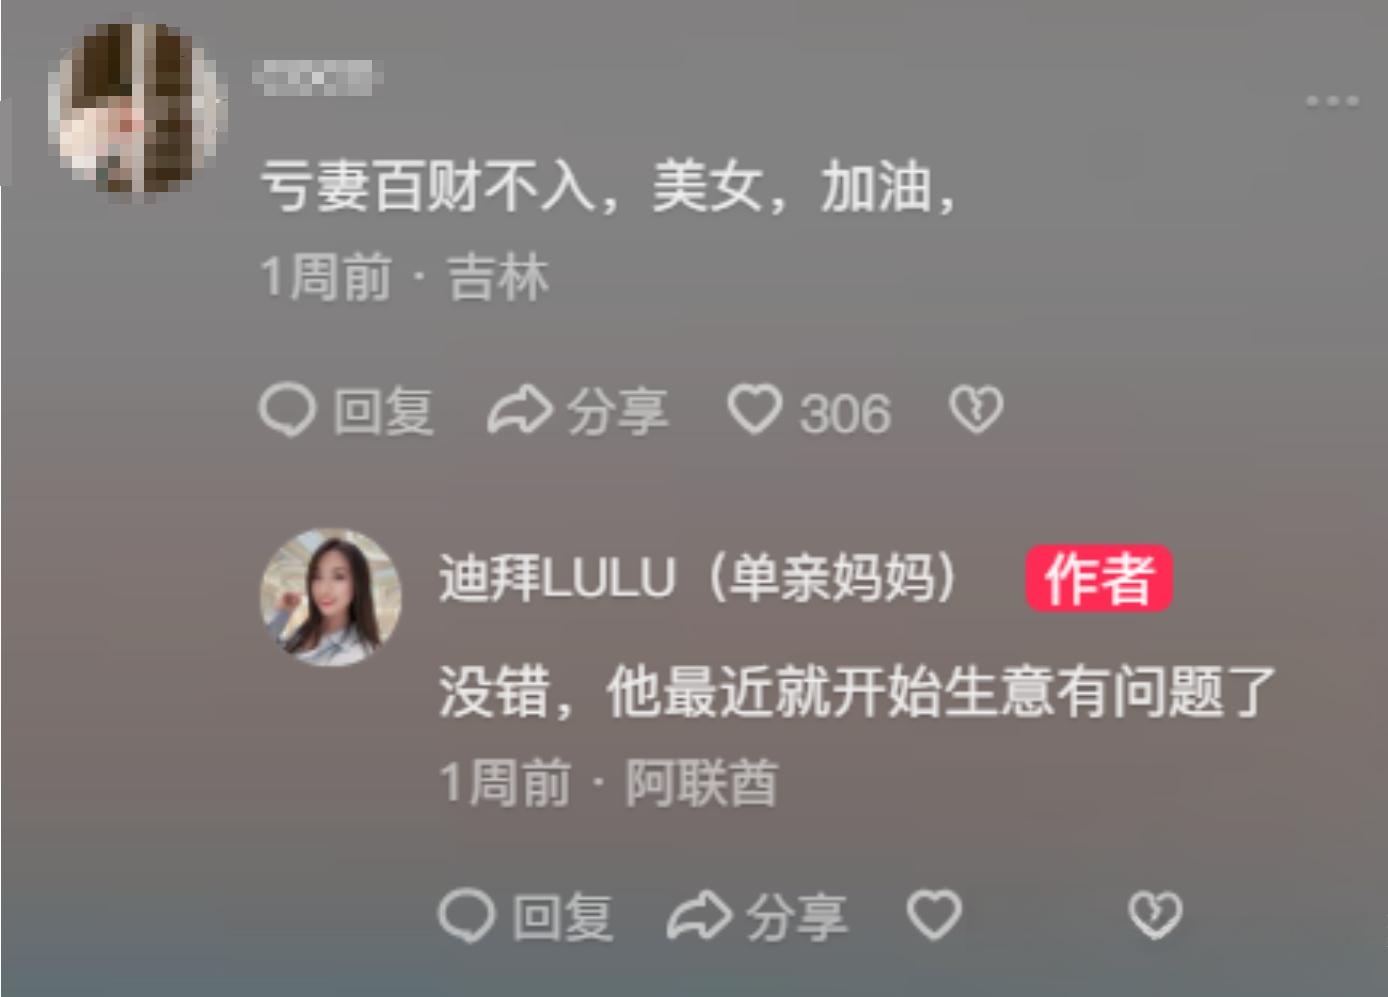Like the author's reply with heart icon
The image size is (1388, 997).
pyautogui.click(x=934, y=915)
